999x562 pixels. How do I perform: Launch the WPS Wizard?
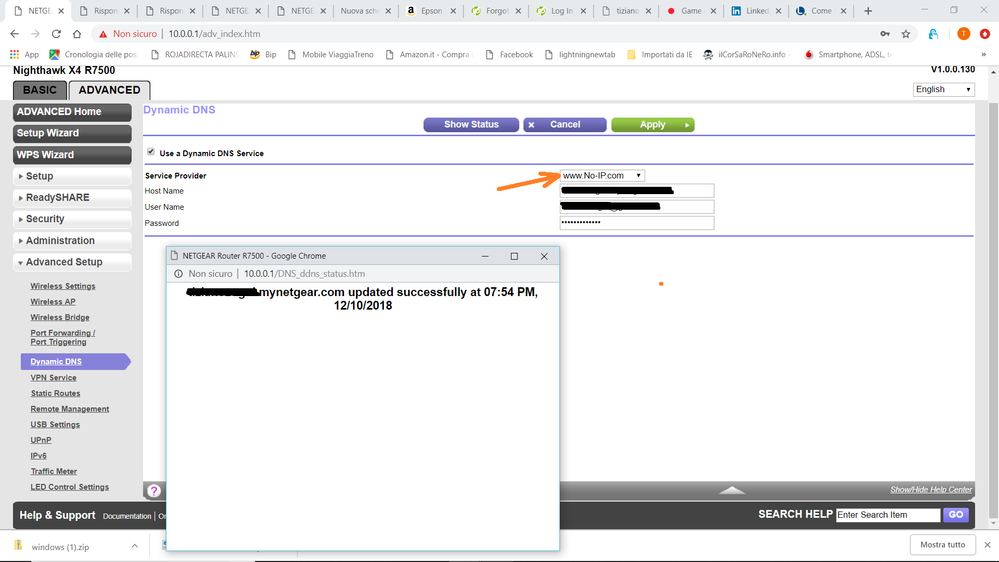point(72,155)
